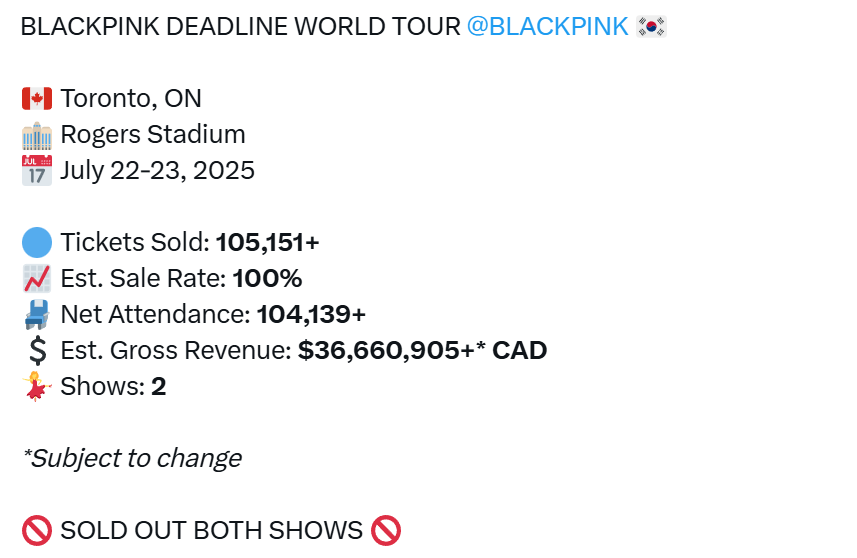Click the prohibited sign after BOTH SHOWS
The width and height of the screenshot is (857, 558).
click(386, 531)
